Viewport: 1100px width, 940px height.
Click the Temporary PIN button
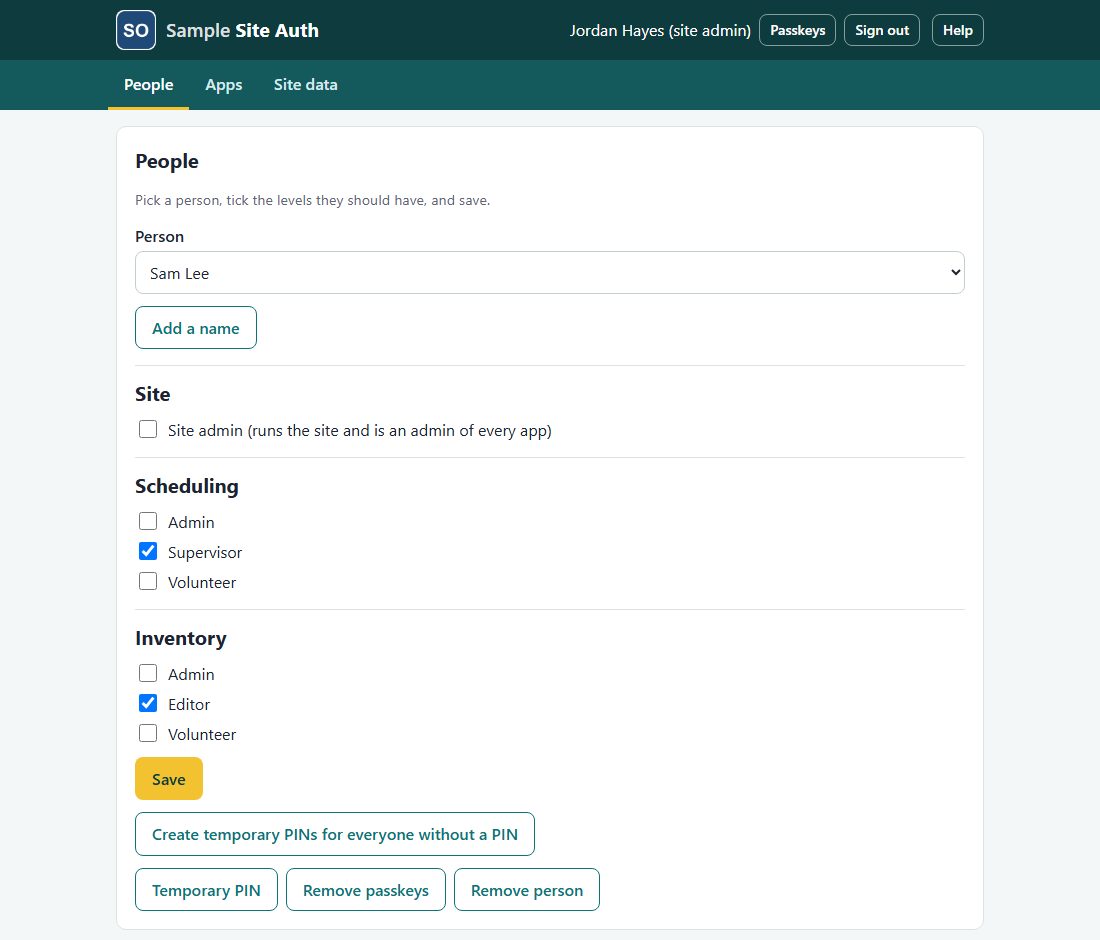pyautogui.click(x=206, y=889)
